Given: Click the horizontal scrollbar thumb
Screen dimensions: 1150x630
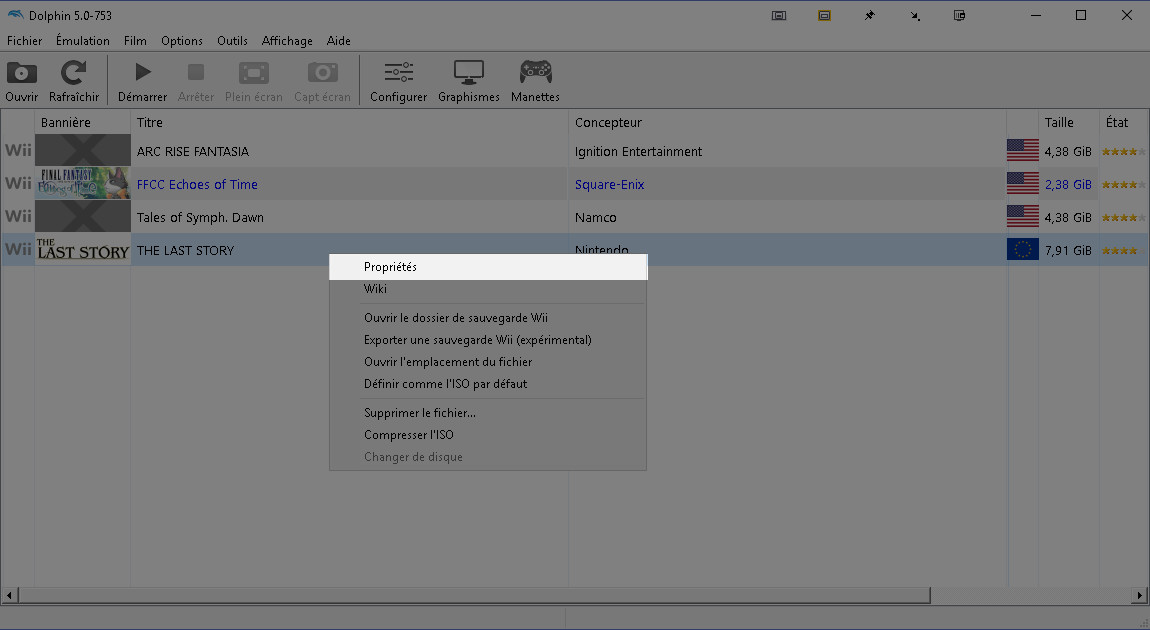Looking at the screenshot, I should [474, 595].
